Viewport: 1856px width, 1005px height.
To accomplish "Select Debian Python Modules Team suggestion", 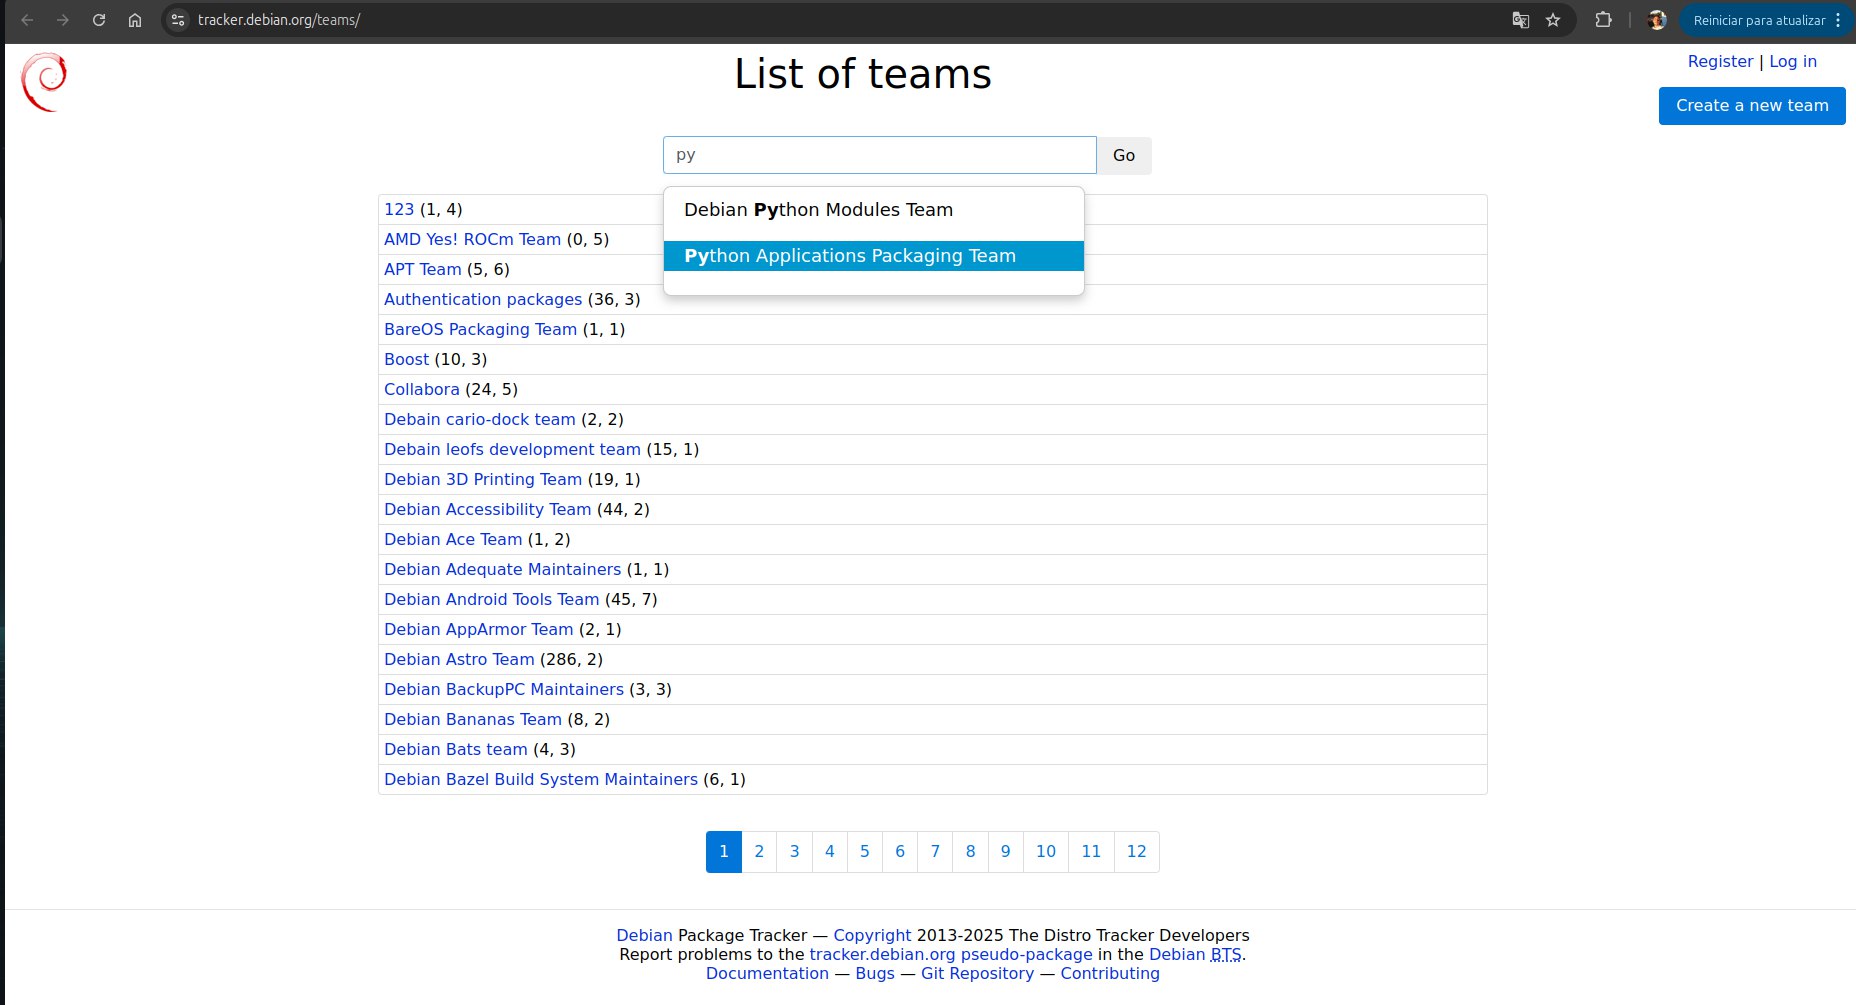I will pyautogui.click(x=874, y=210).
